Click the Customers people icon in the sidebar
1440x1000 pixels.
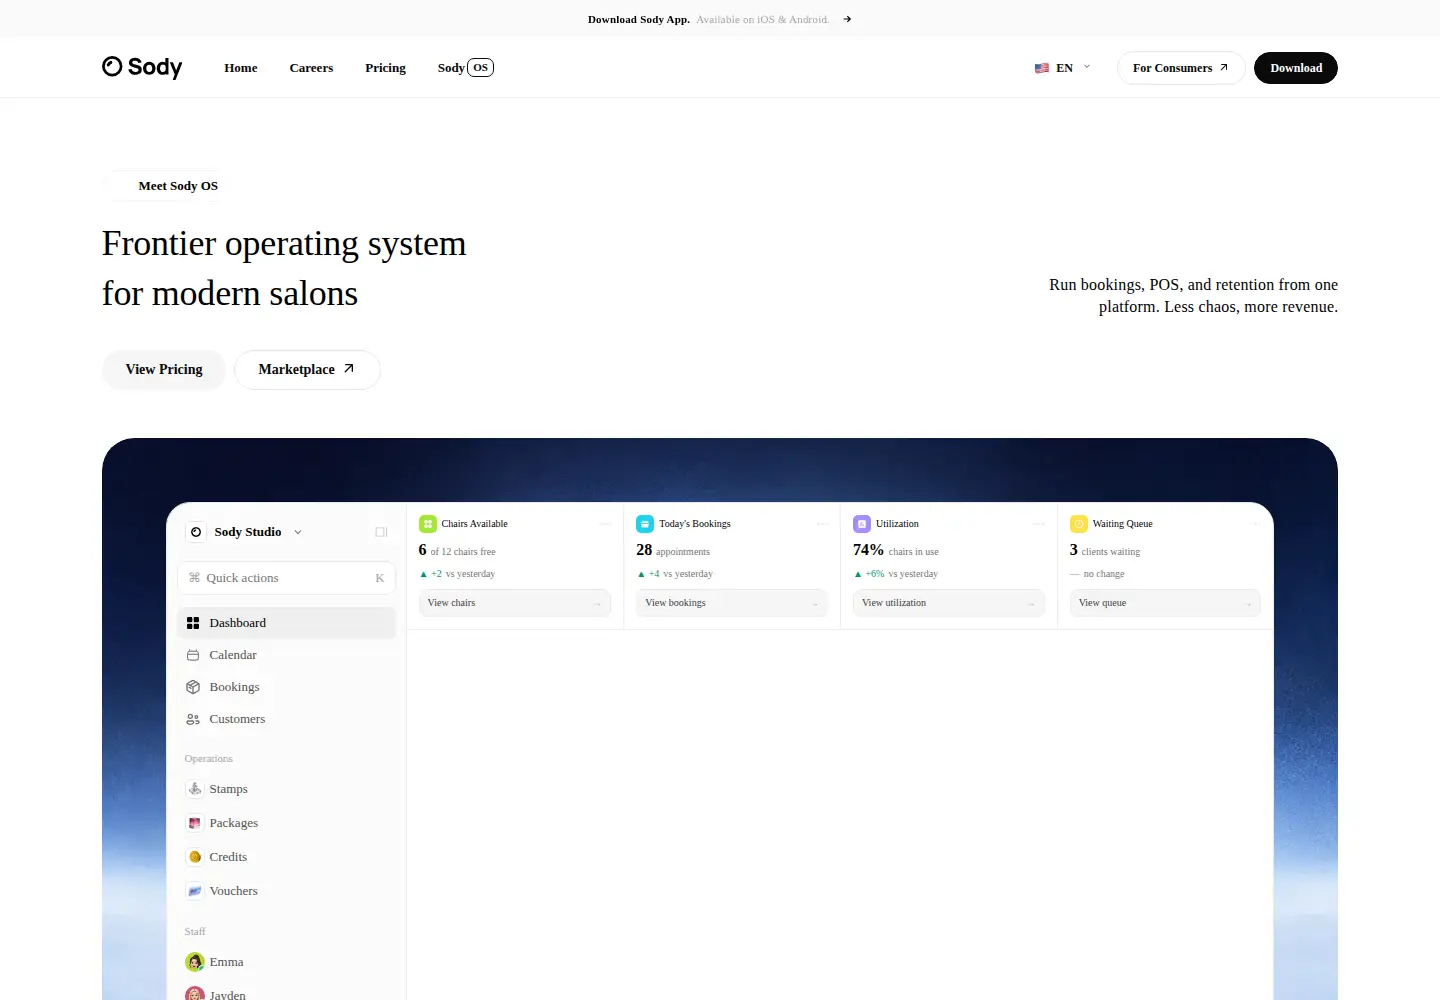(193, 719)
